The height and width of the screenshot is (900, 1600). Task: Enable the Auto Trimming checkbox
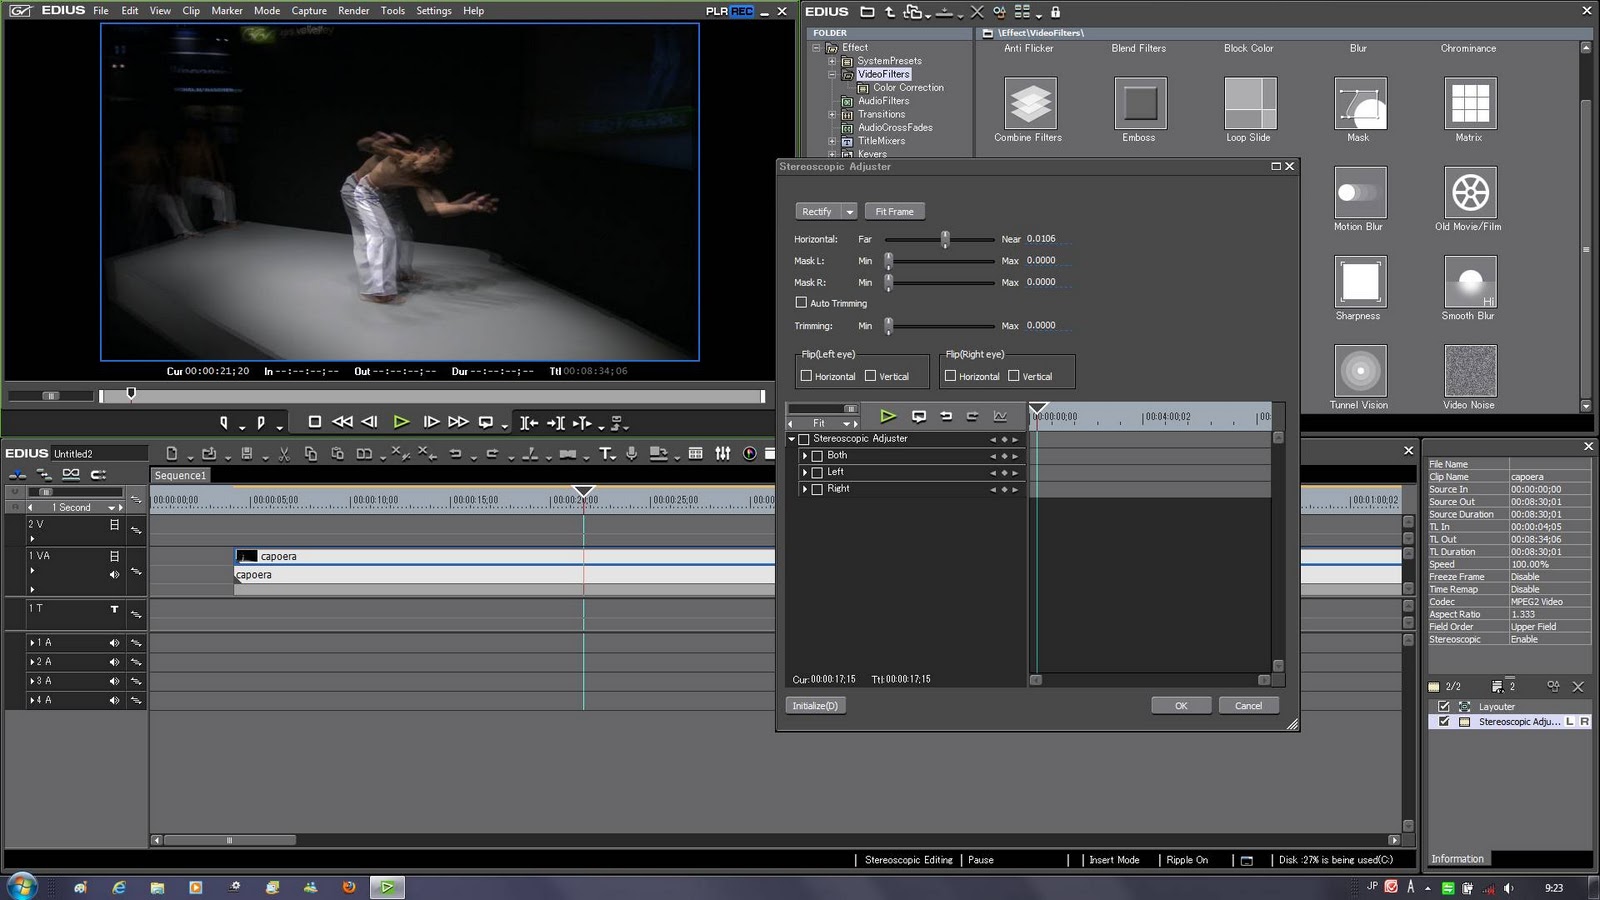click(801, 302)
